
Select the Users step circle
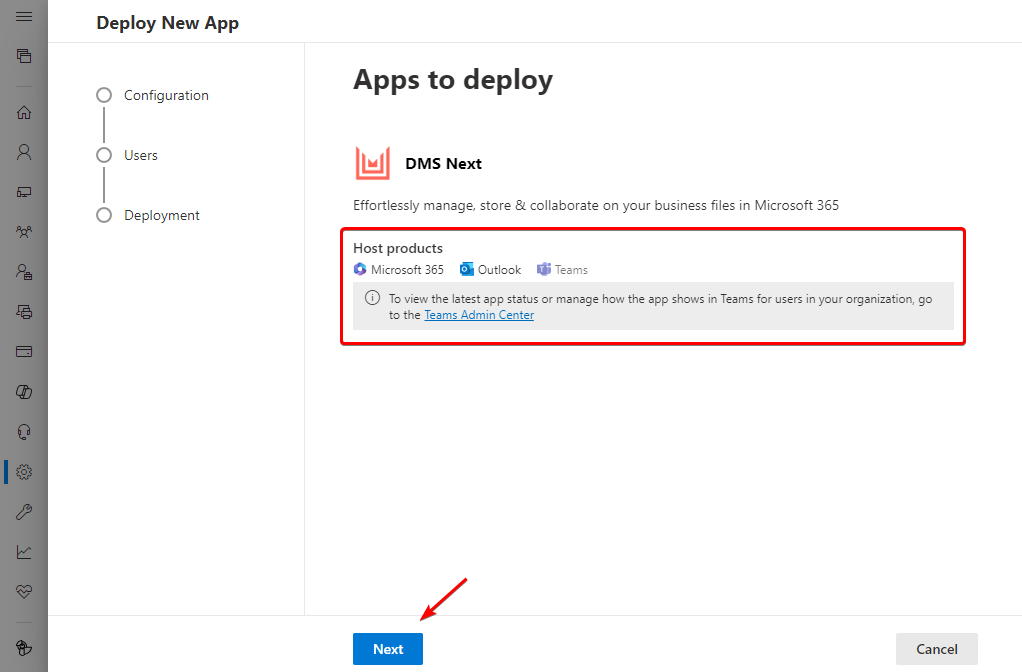[104, 154]
